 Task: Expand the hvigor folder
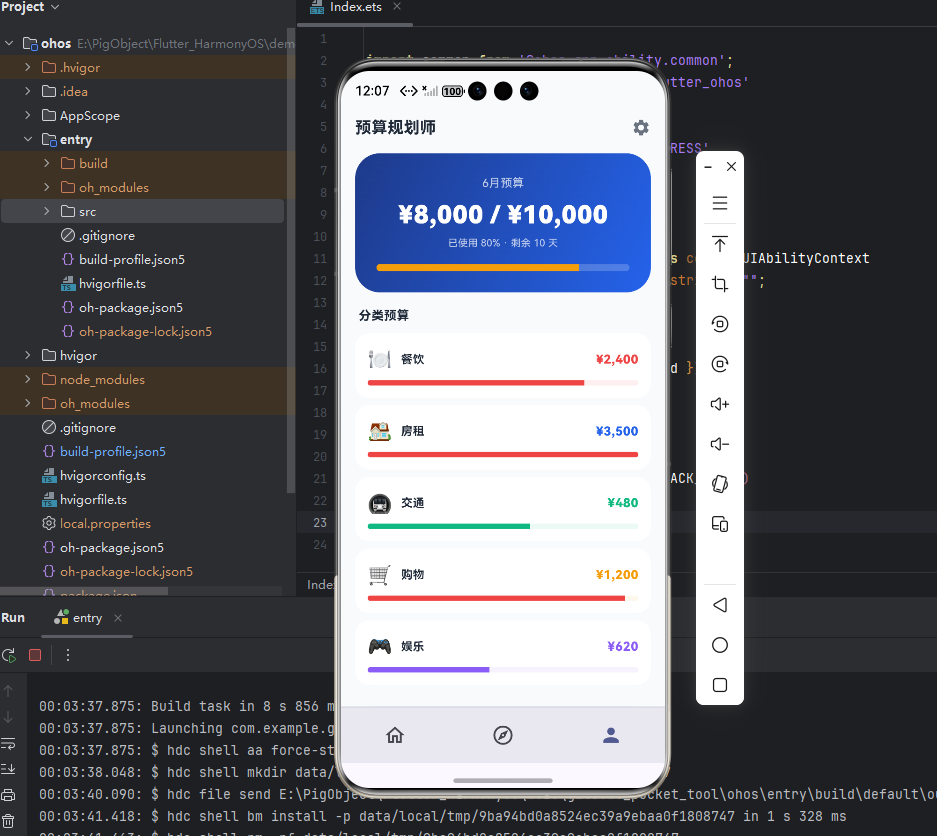coord(27,356)
